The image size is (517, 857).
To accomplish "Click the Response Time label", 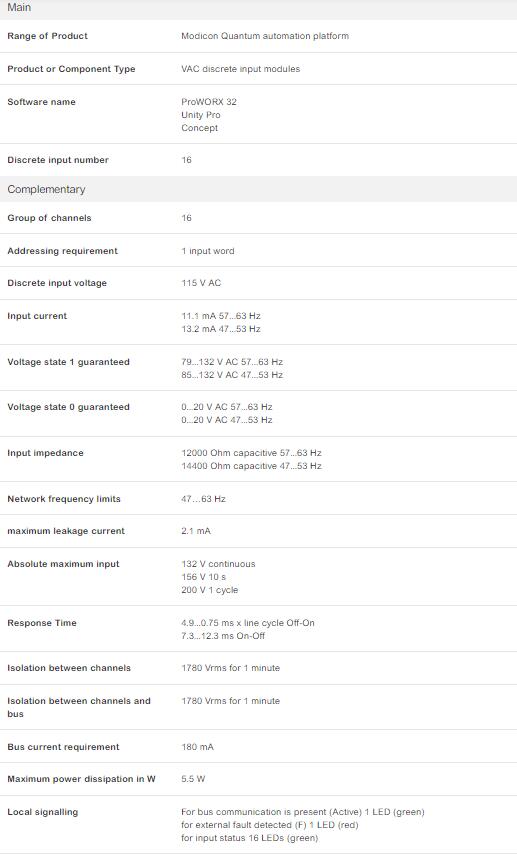I will click(x=42, y=623).
